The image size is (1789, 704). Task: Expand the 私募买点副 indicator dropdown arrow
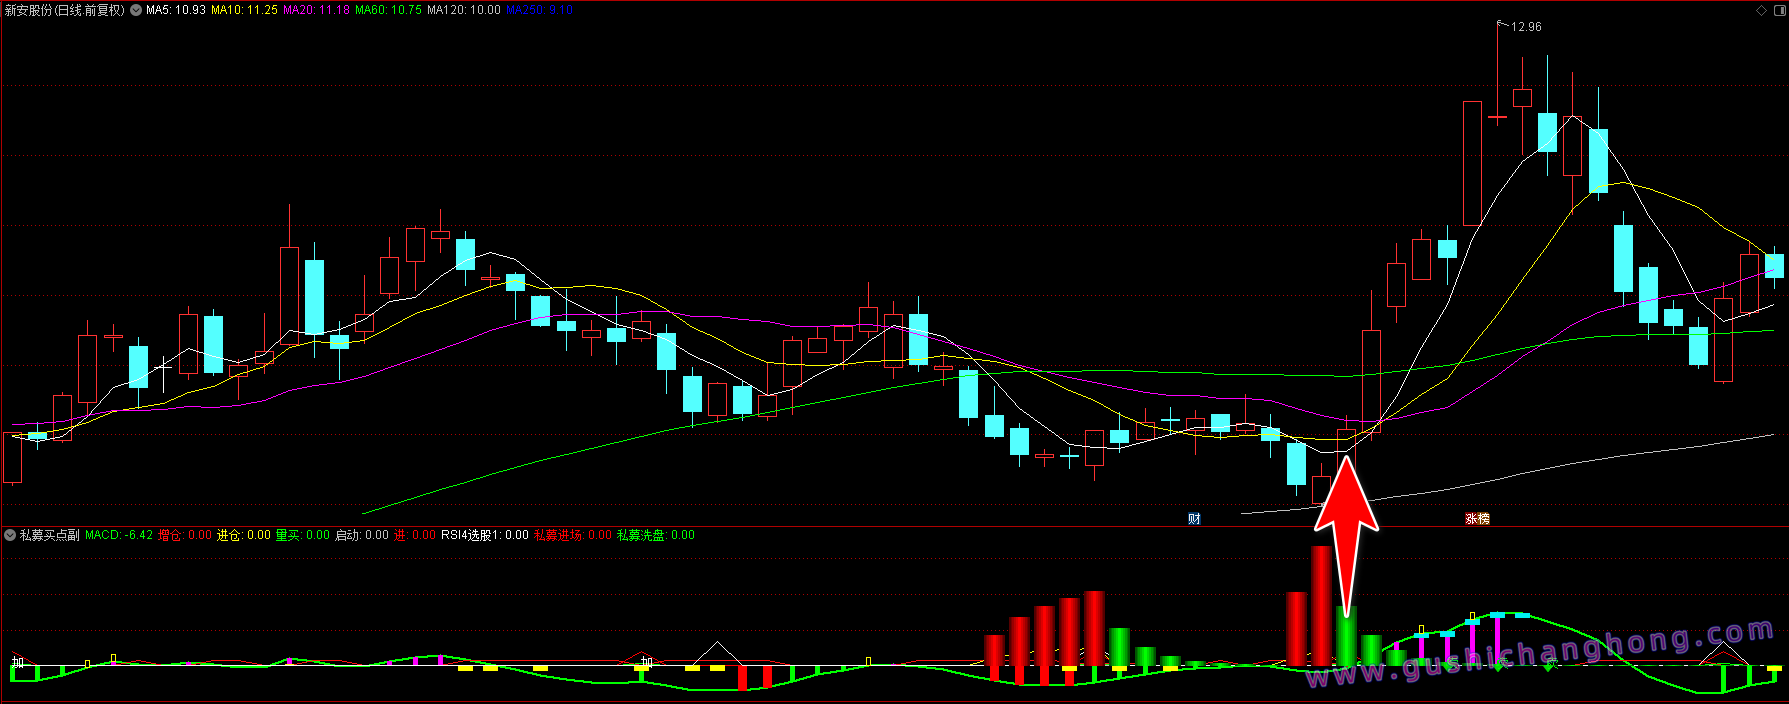[10, 535]
